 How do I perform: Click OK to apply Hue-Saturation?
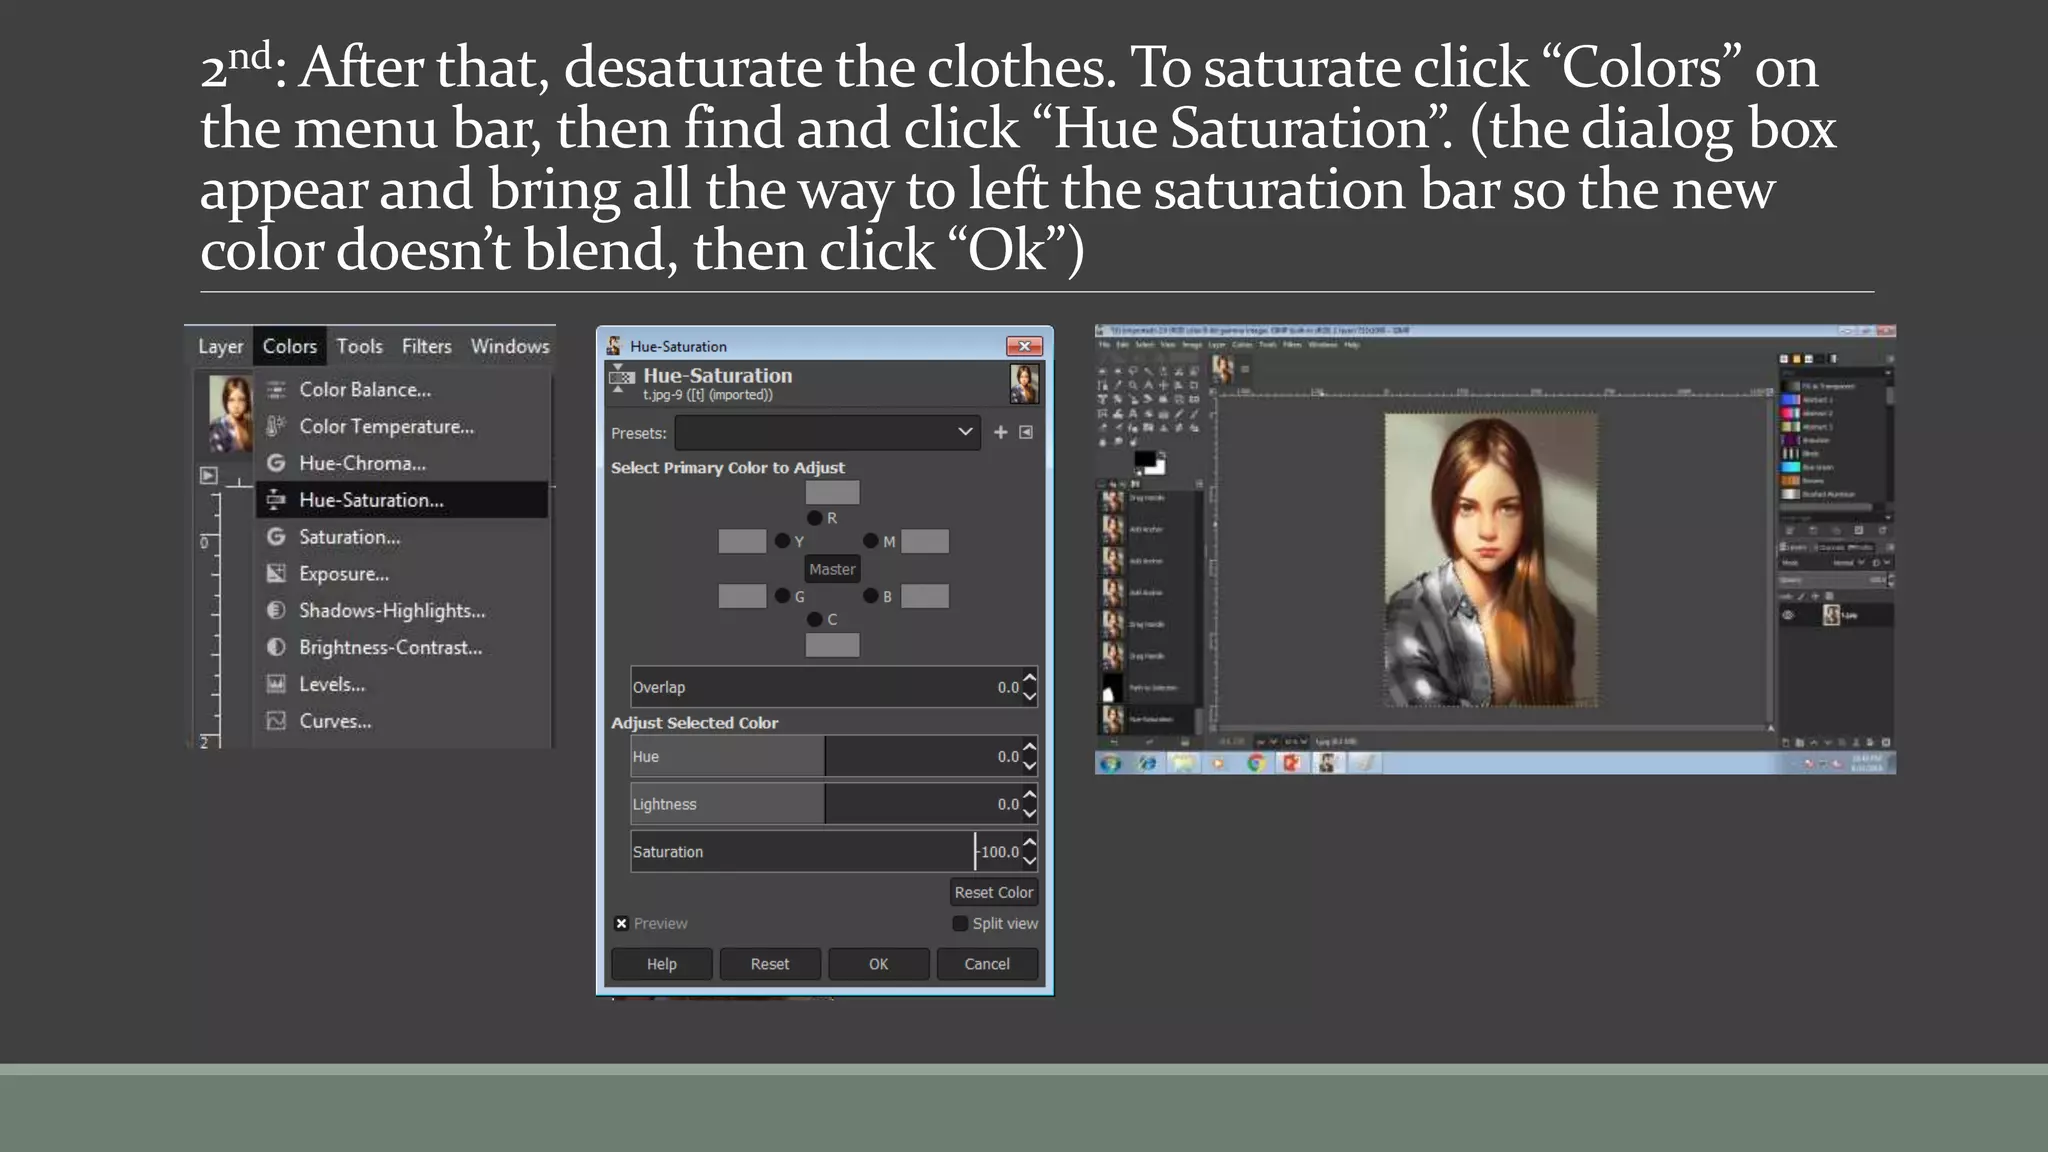coord(878,964)
